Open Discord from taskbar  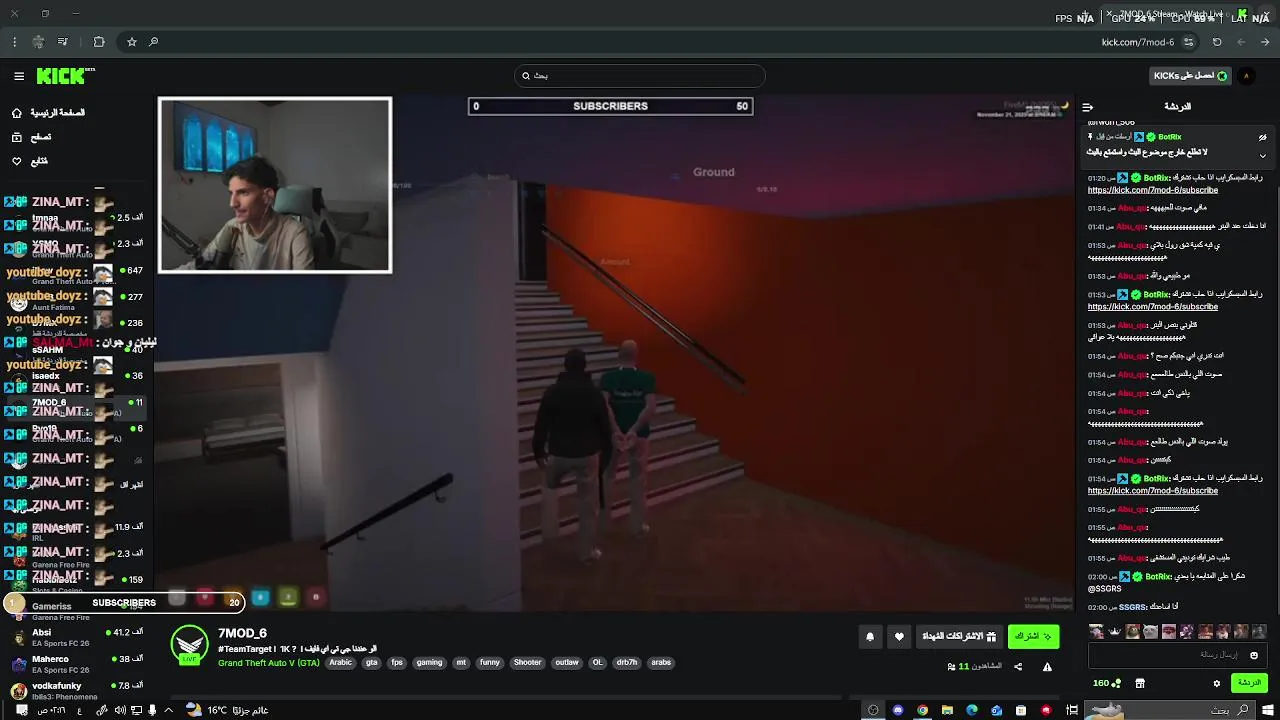898,710
